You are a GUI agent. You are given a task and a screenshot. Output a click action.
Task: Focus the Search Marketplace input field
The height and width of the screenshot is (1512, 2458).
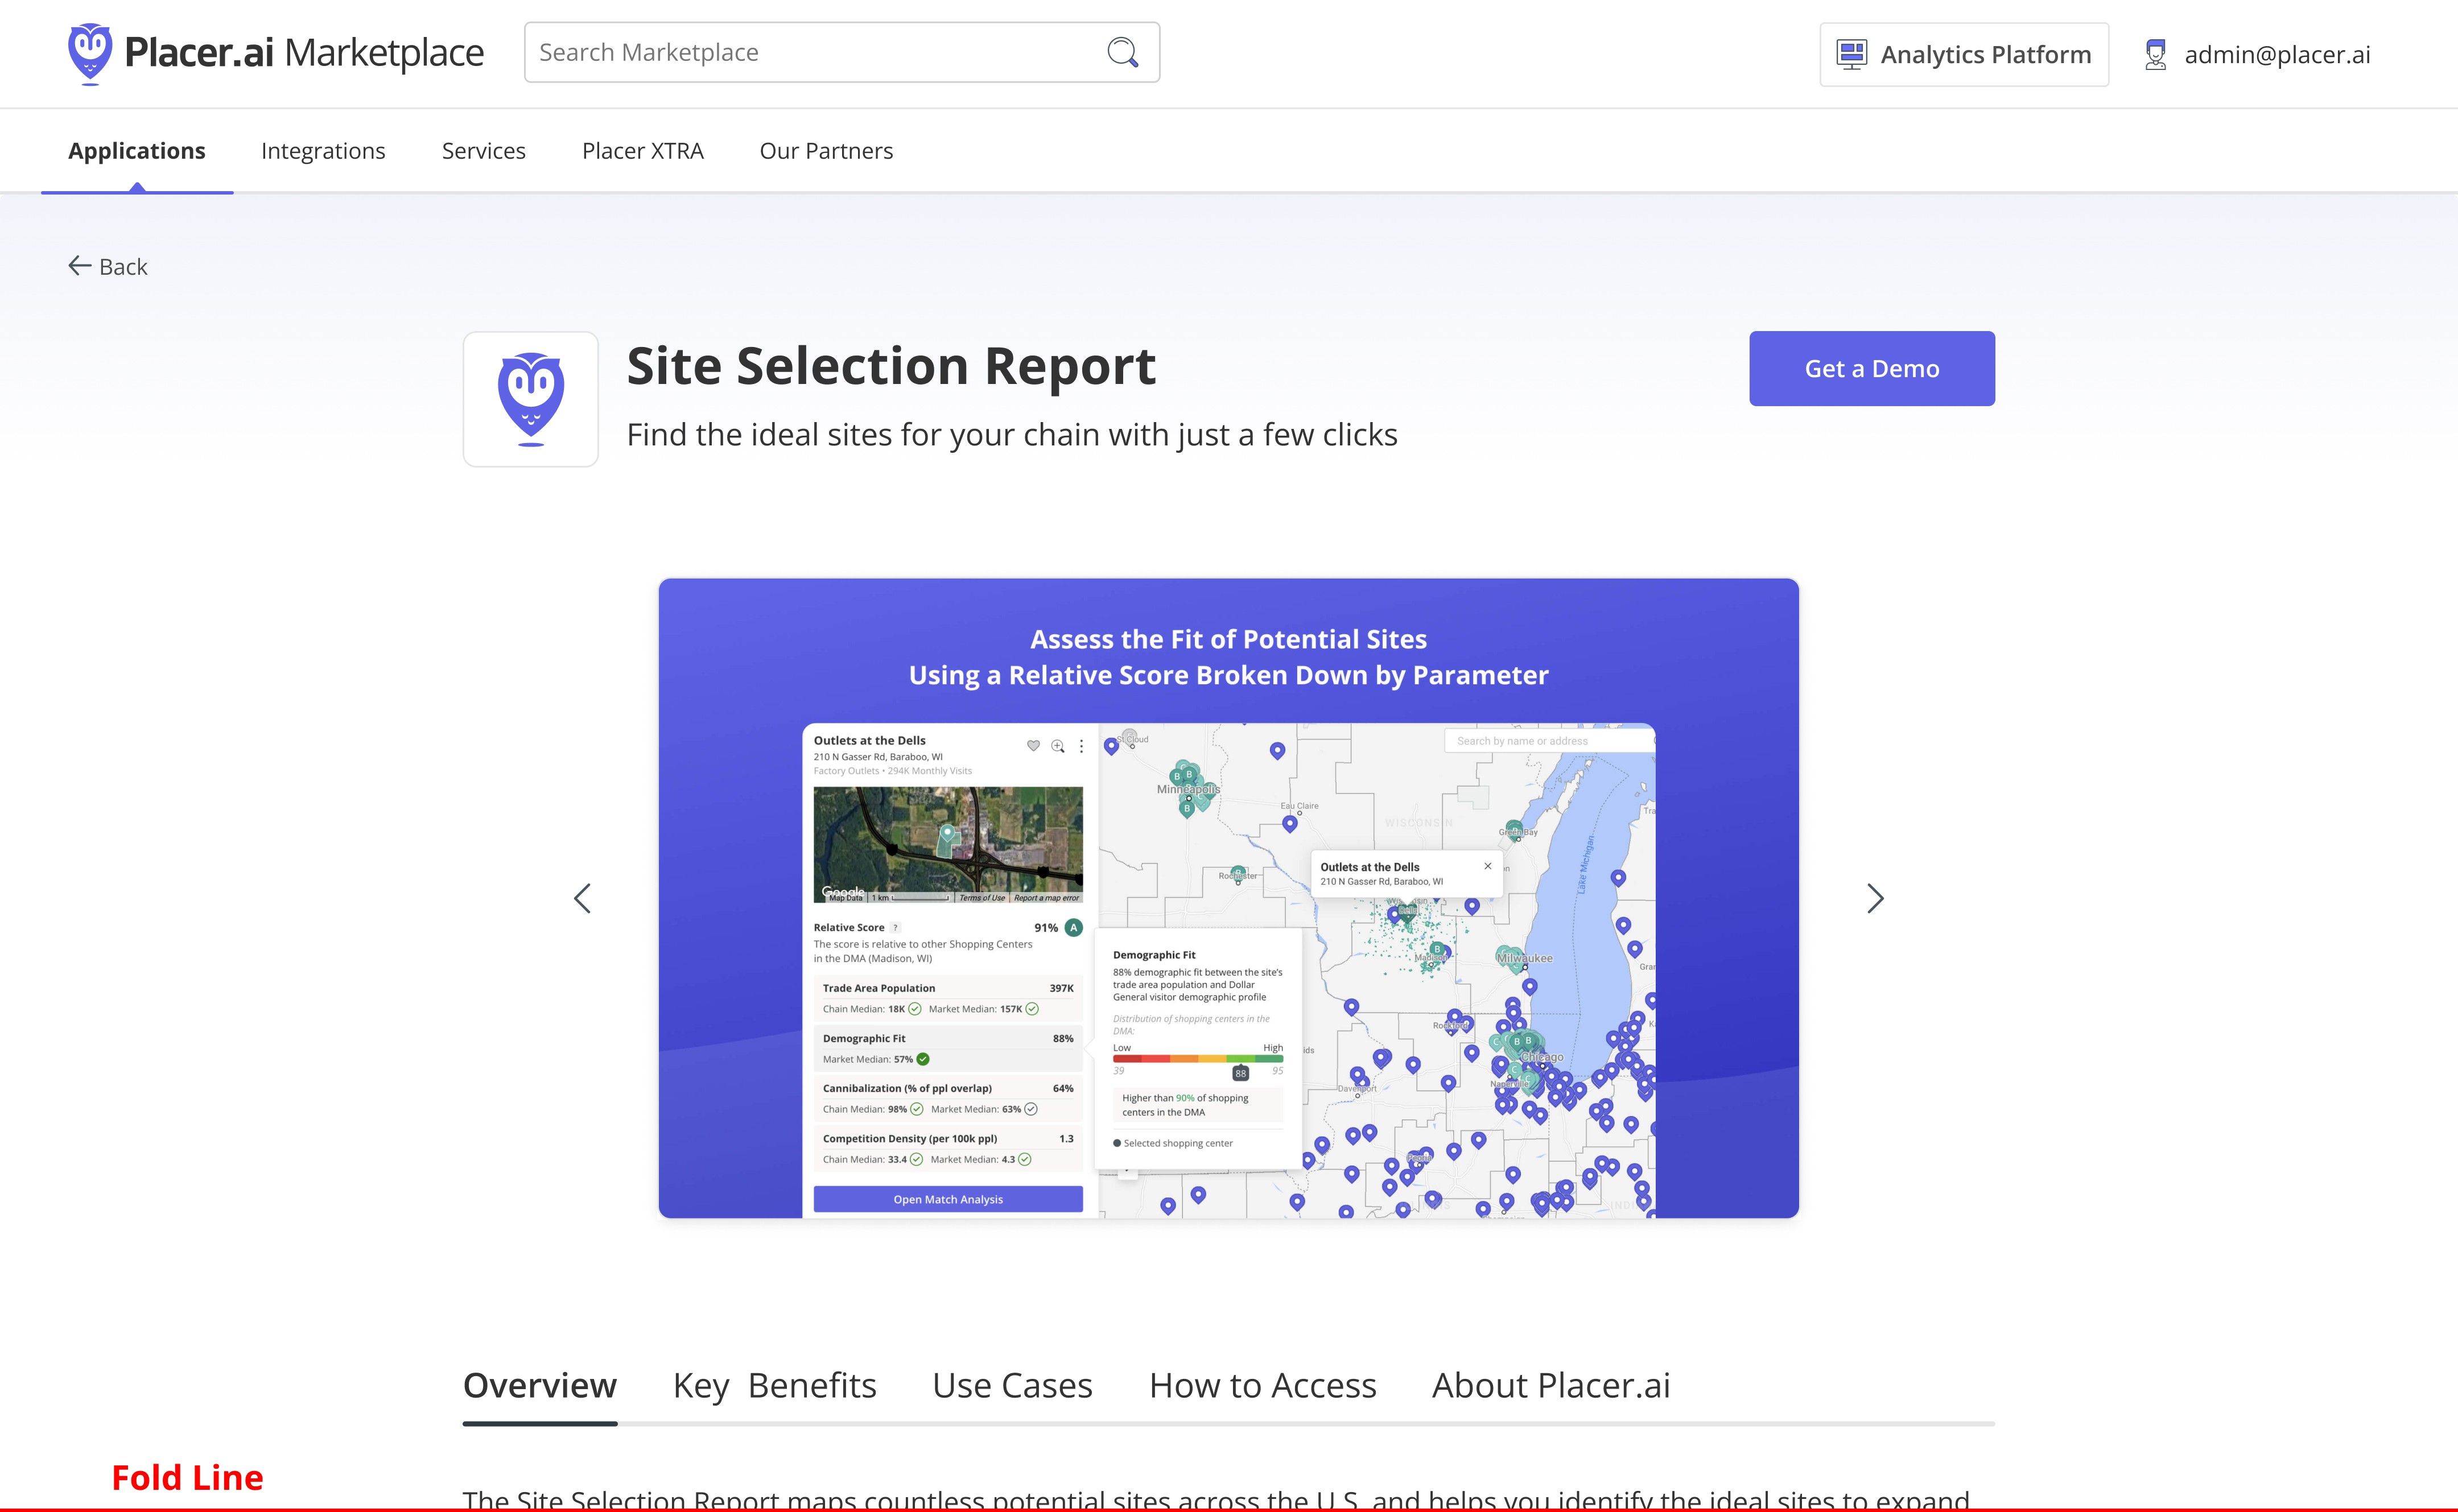point(810,52)
